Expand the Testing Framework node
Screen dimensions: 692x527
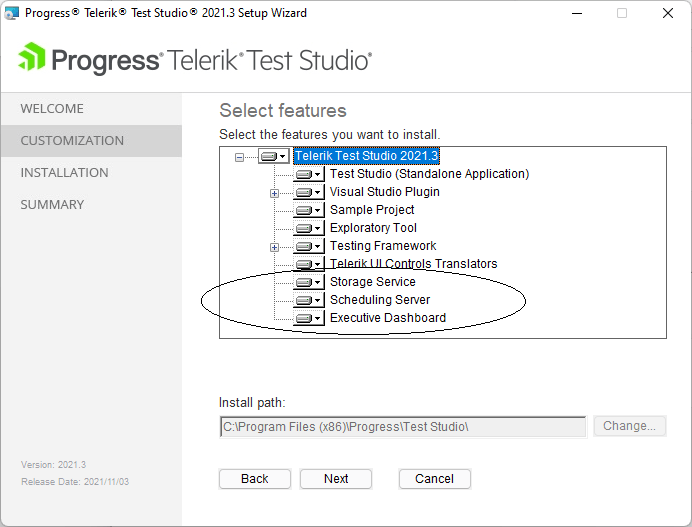tap(275, 247)
